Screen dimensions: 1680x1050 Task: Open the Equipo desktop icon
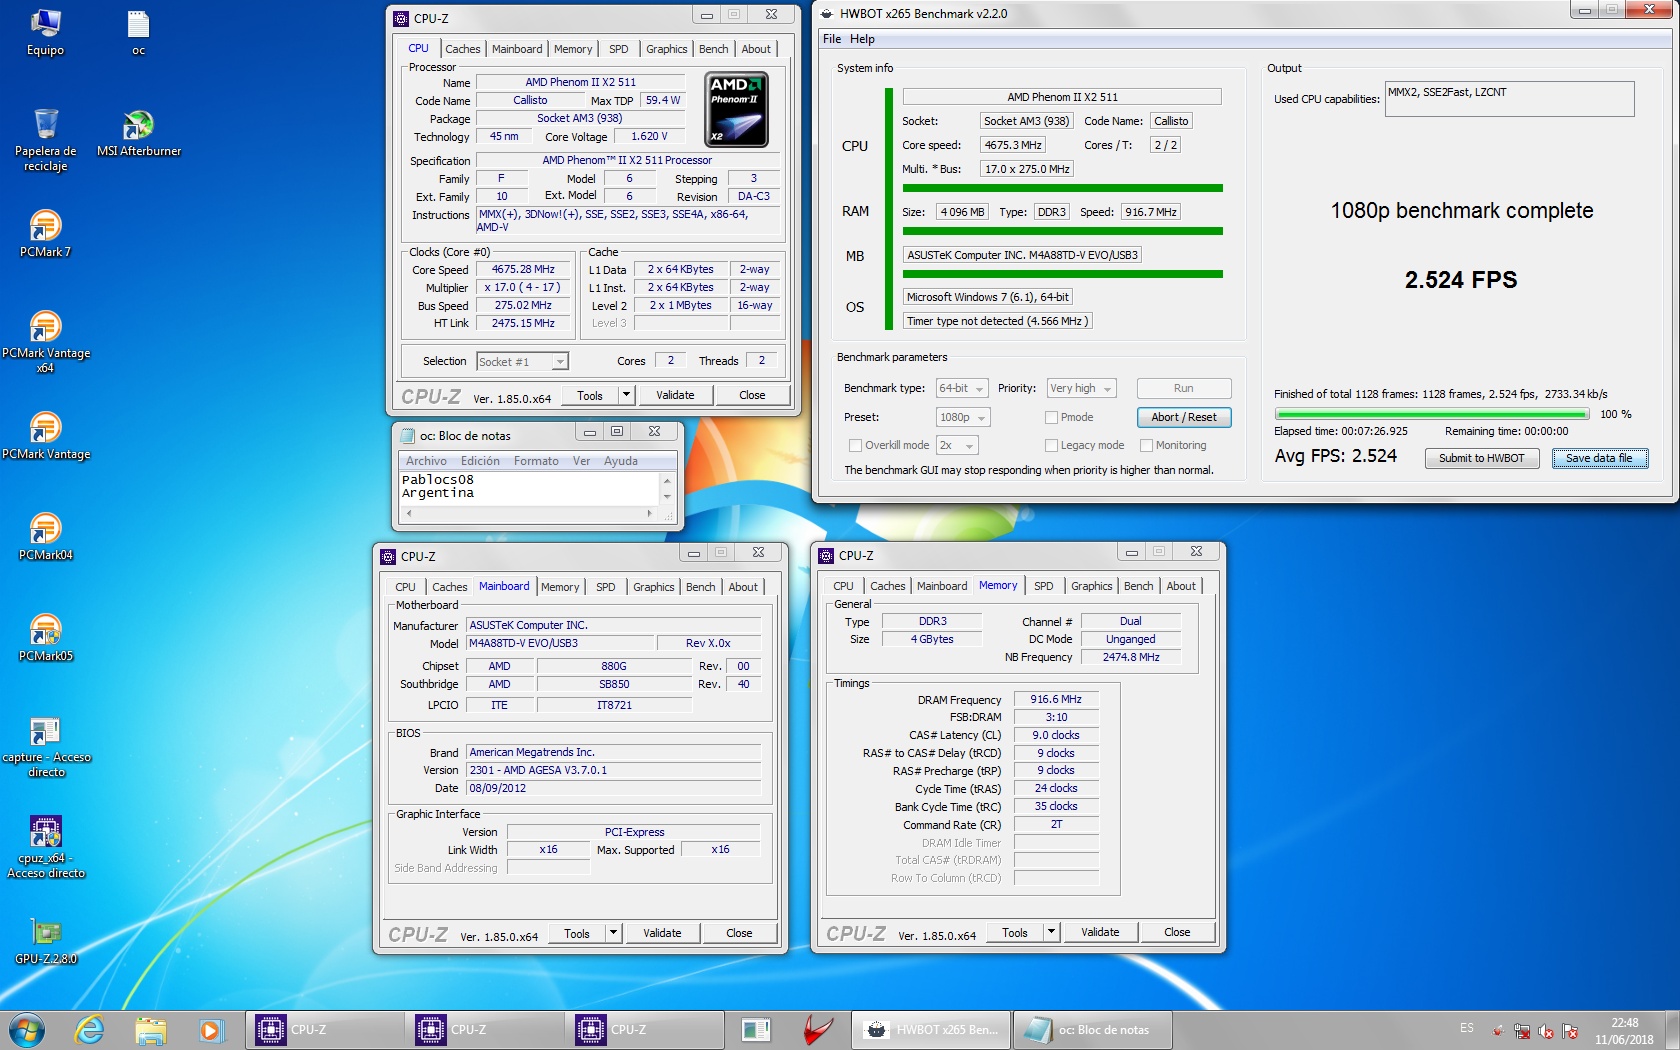click(45, 33)
